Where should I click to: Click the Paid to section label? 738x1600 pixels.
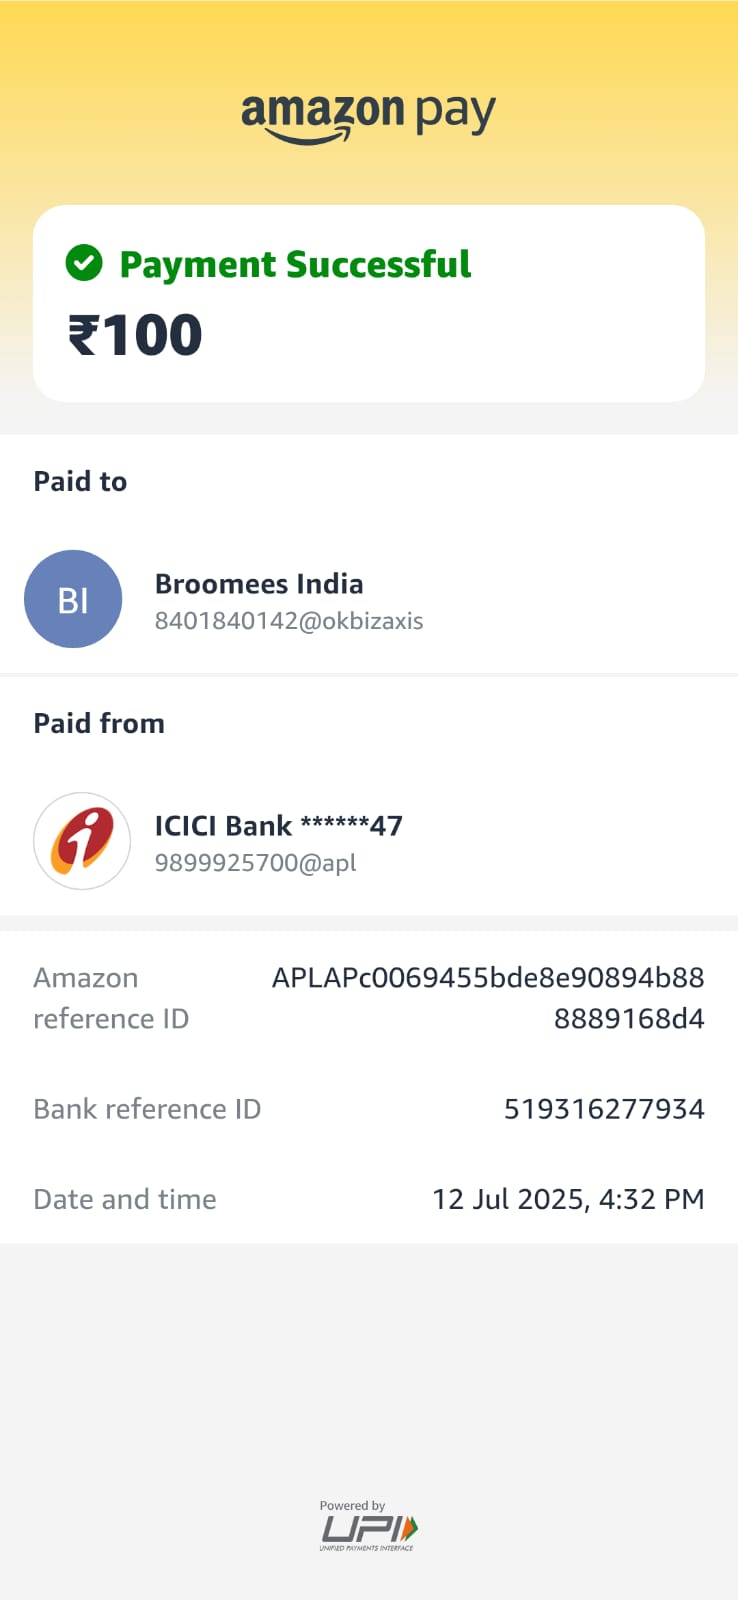(x=80, y=482)
